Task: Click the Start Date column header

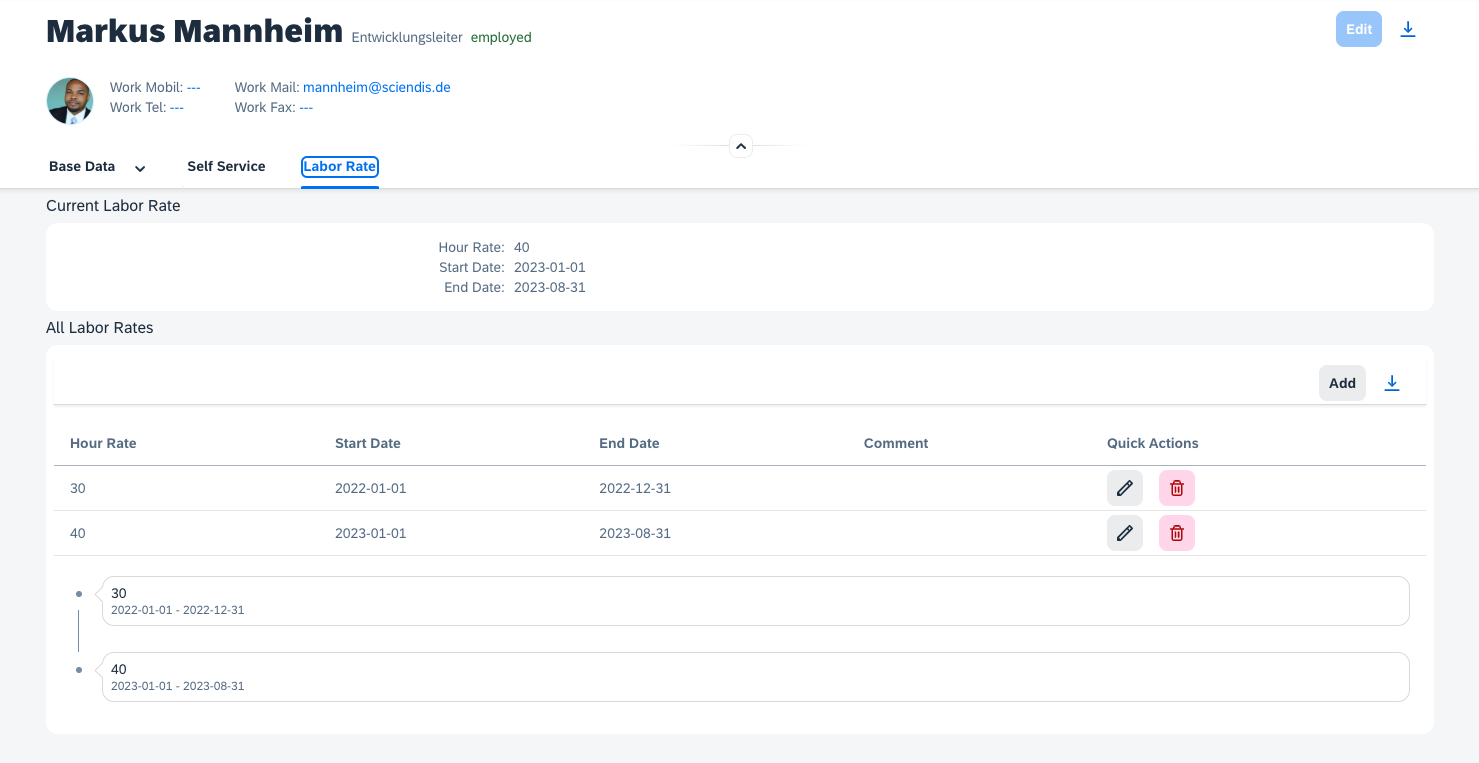Action: coord(367,443)
